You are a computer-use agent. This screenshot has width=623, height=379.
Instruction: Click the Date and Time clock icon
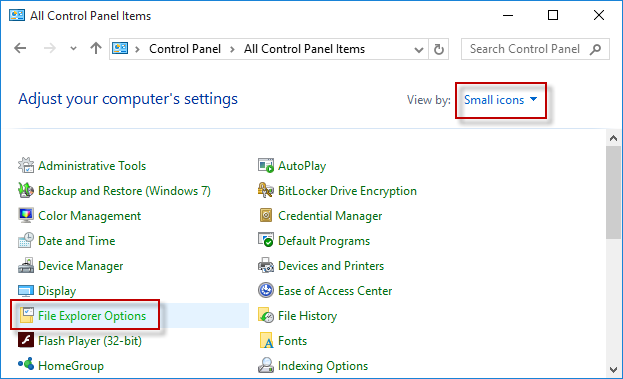point(26,240)
